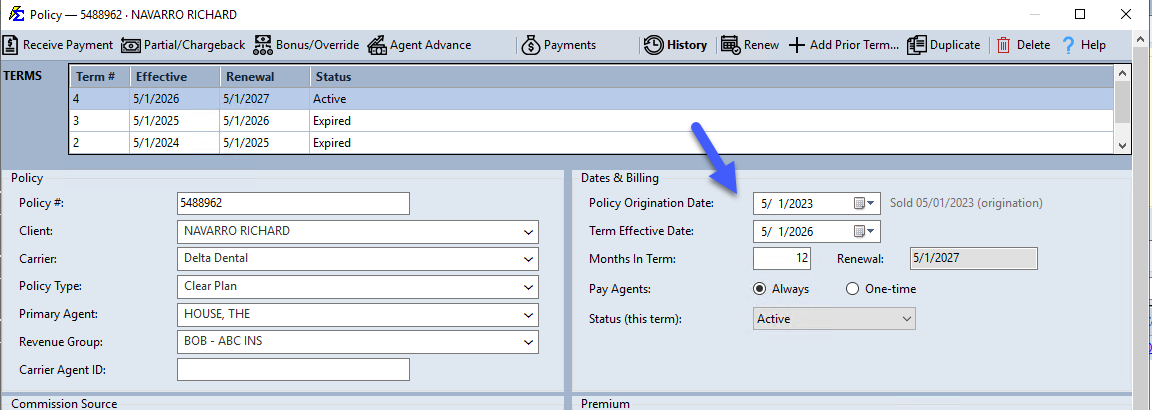Click the Agent Advance toolbar icon
Viewport: 1152px width, 410px height.
377,45
